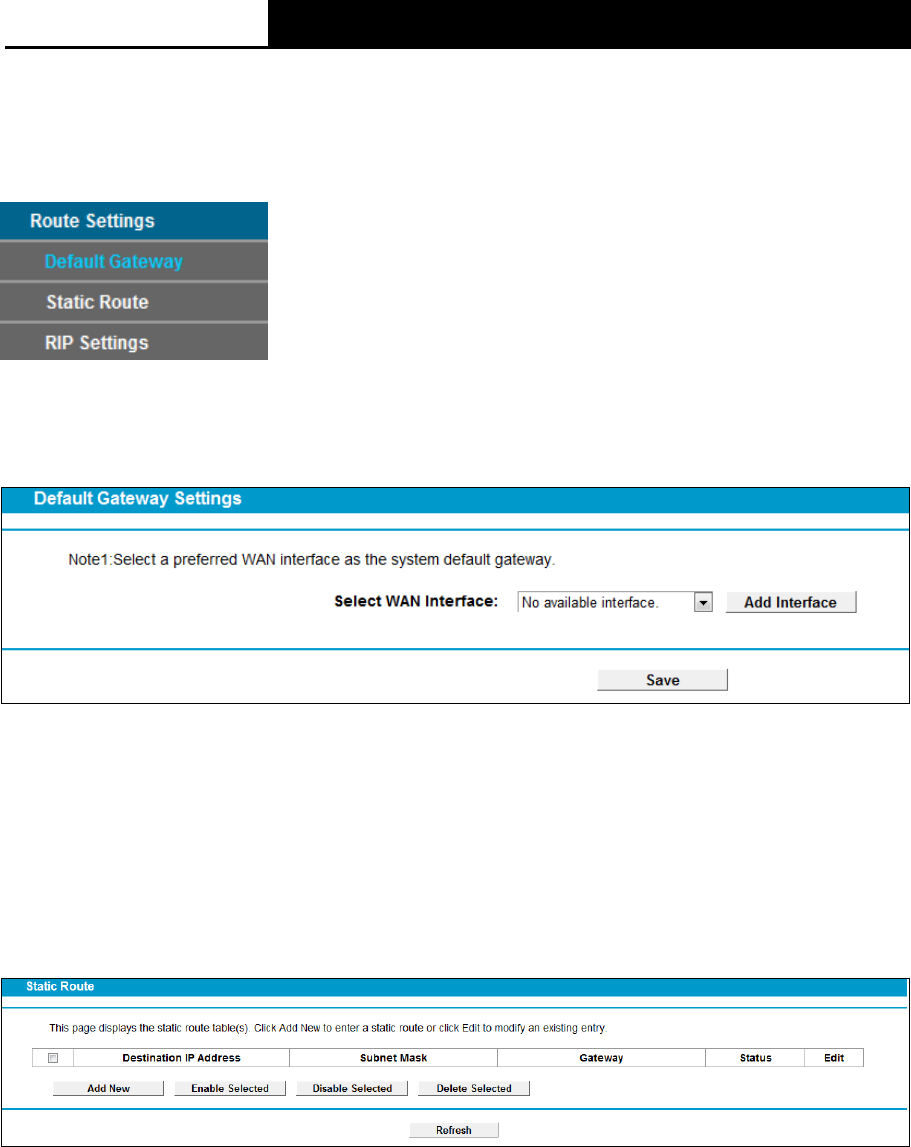Click the 'Destination IP Address' column header
Screen dimensions: 911x1147
tap(181, 1058)
